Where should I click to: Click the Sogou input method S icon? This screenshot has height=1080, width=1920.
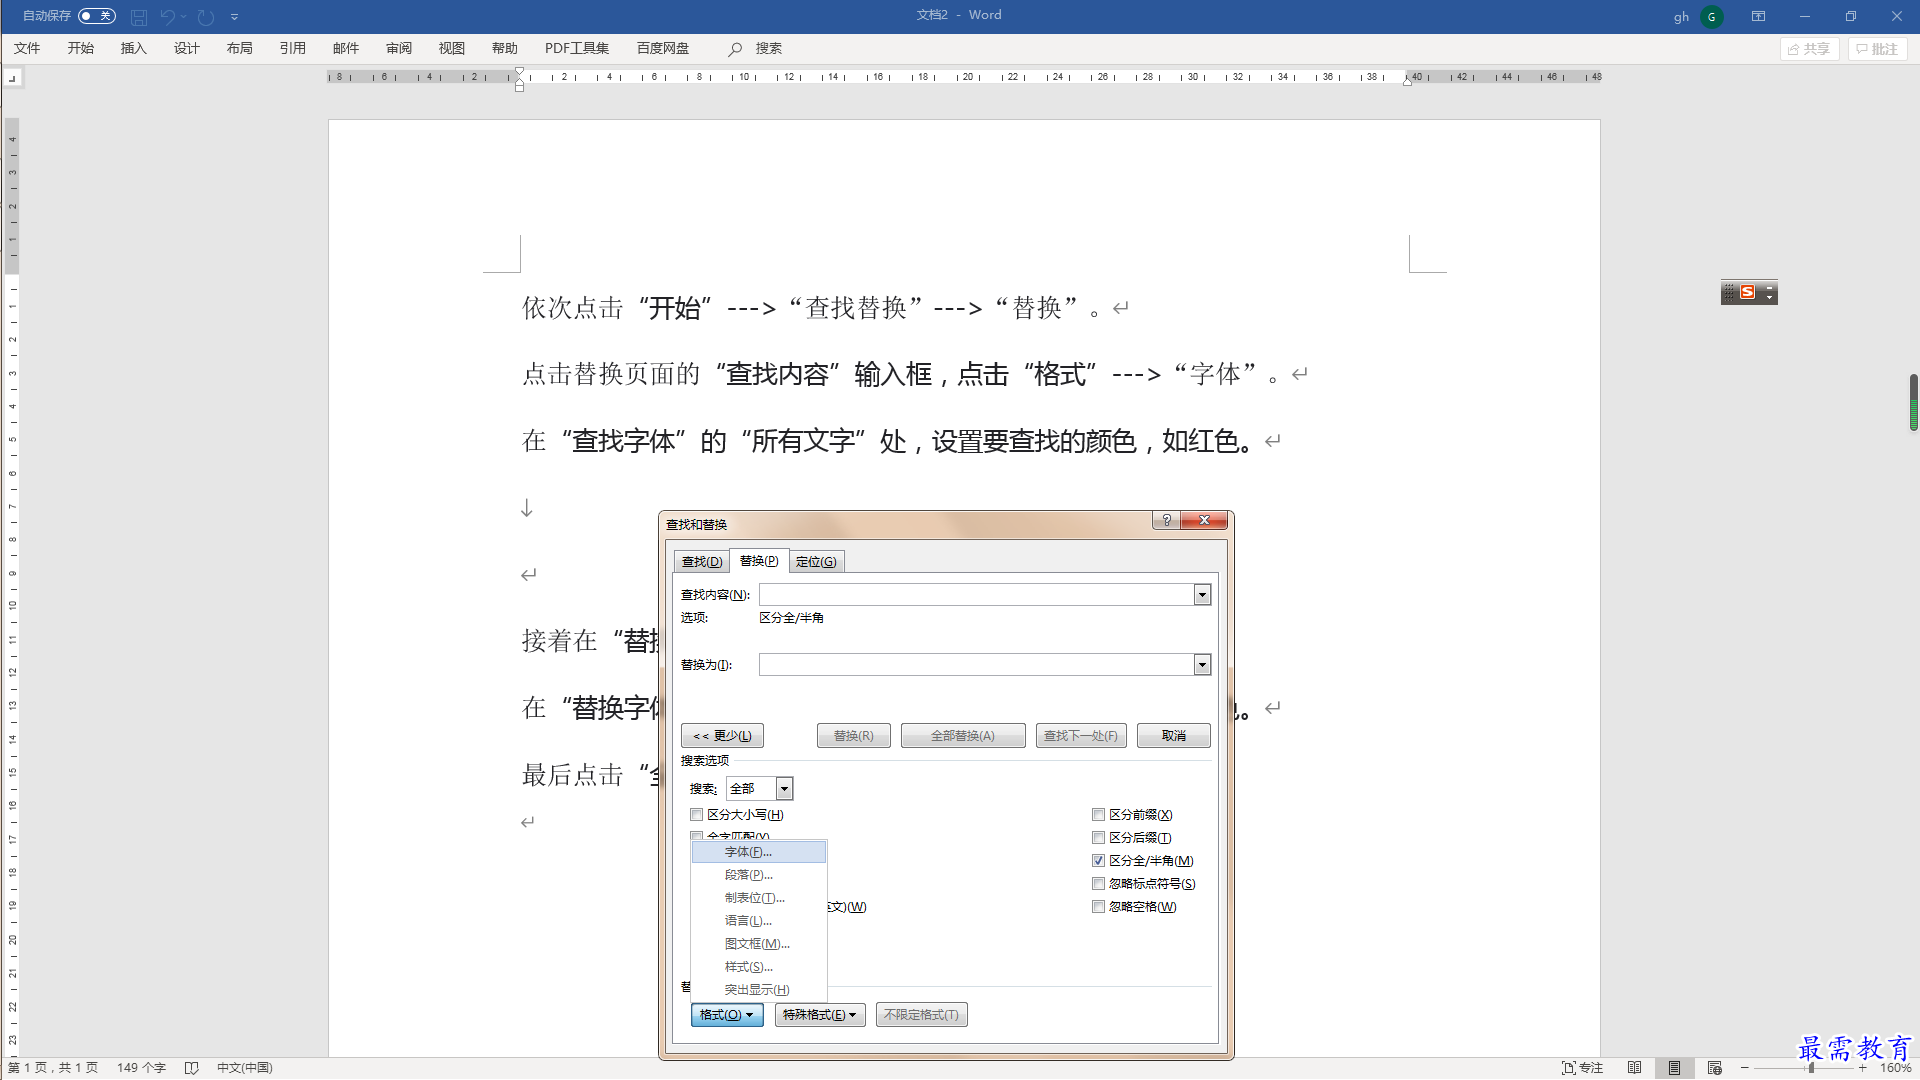point(1747,292)
